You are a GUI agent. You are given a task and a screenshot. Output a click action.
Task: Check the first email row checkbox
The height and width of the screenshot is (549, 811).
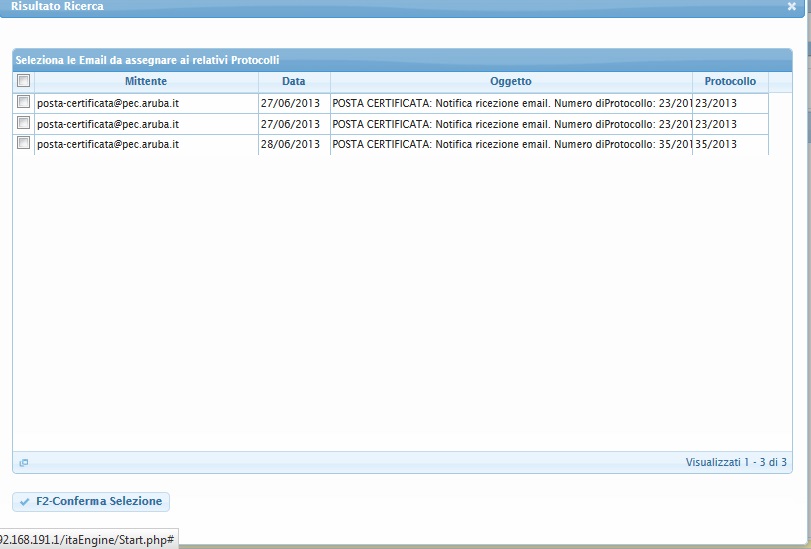(23, 103)
